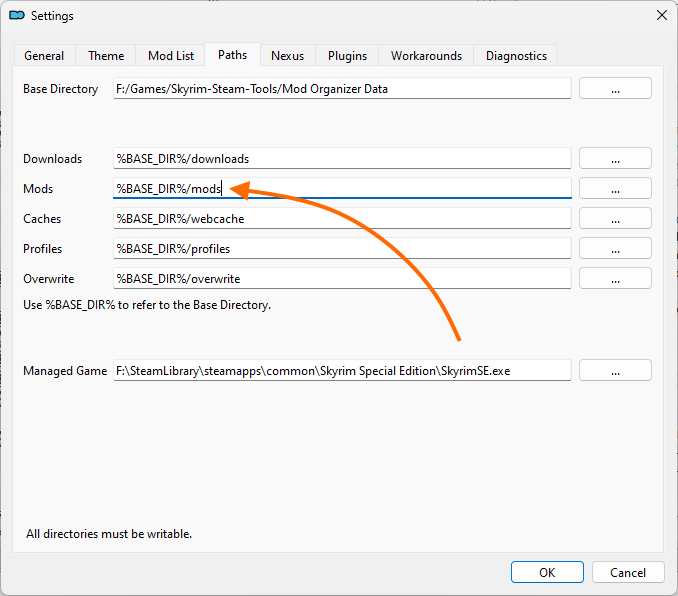Browse for the Base Directory folder
This screenshot has width=678, height=596.
pos(615,88)
